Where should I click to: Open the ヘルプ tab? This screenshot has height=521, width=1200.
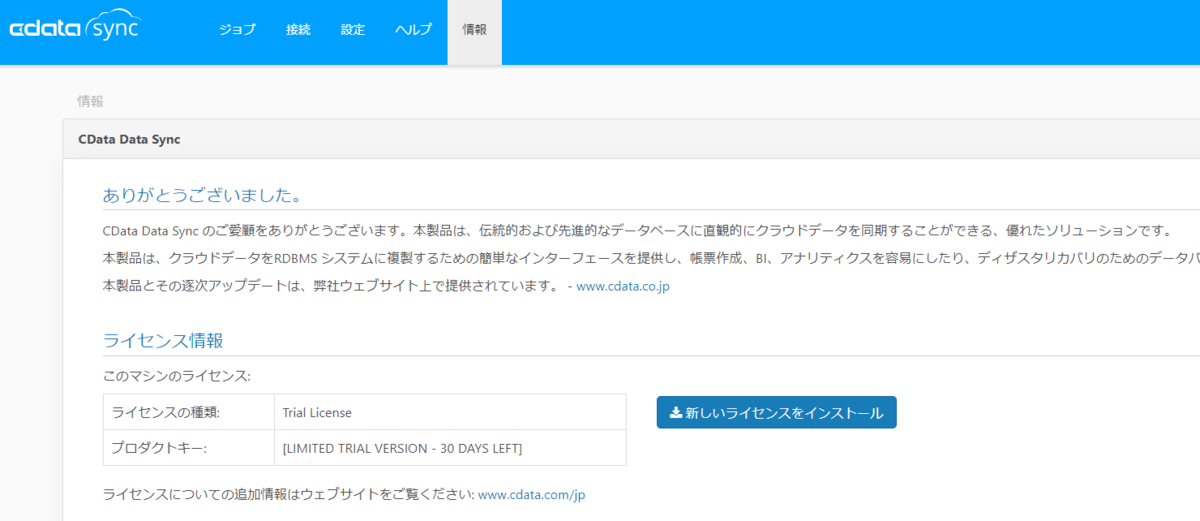[413, 30]
